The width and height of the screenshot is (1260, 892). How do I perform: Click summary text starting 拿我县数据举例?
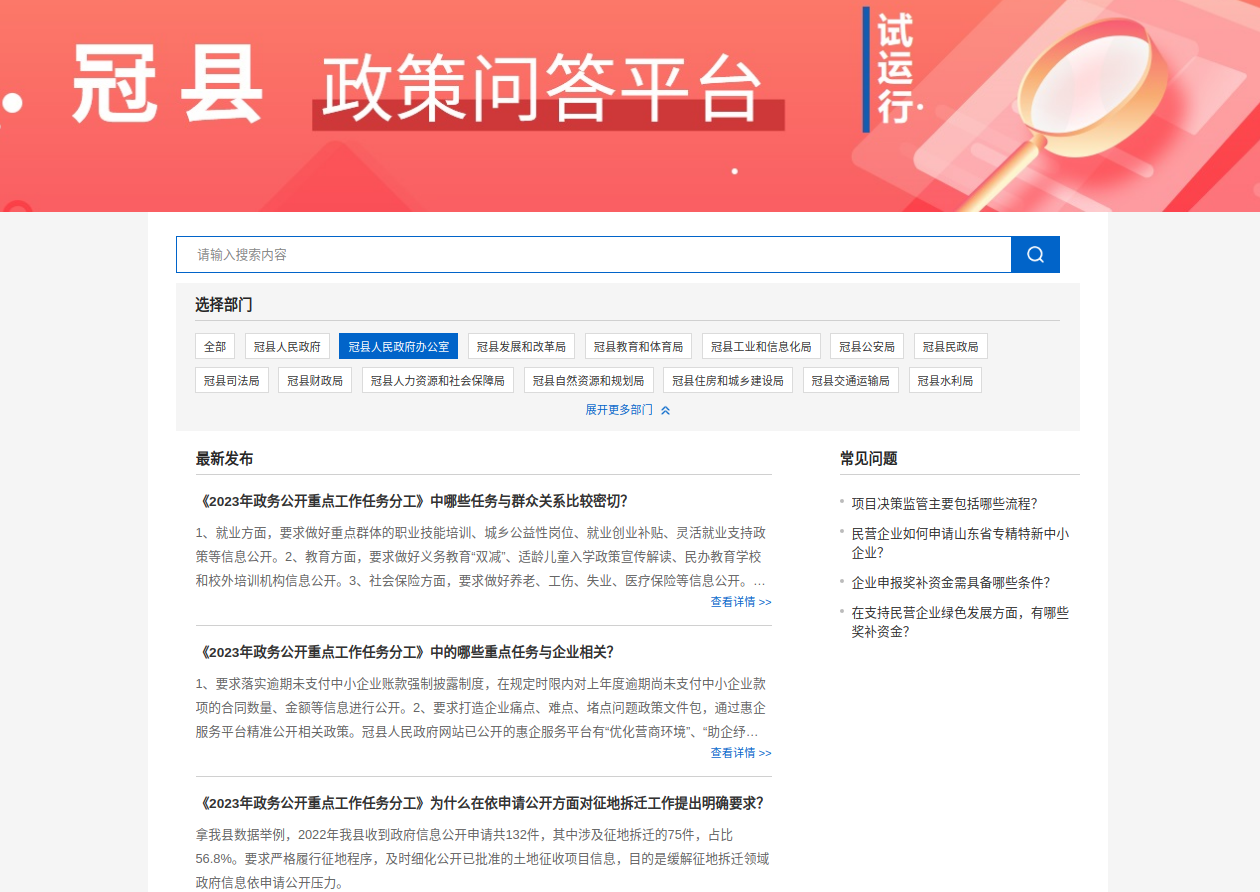[x=482, y=858]
